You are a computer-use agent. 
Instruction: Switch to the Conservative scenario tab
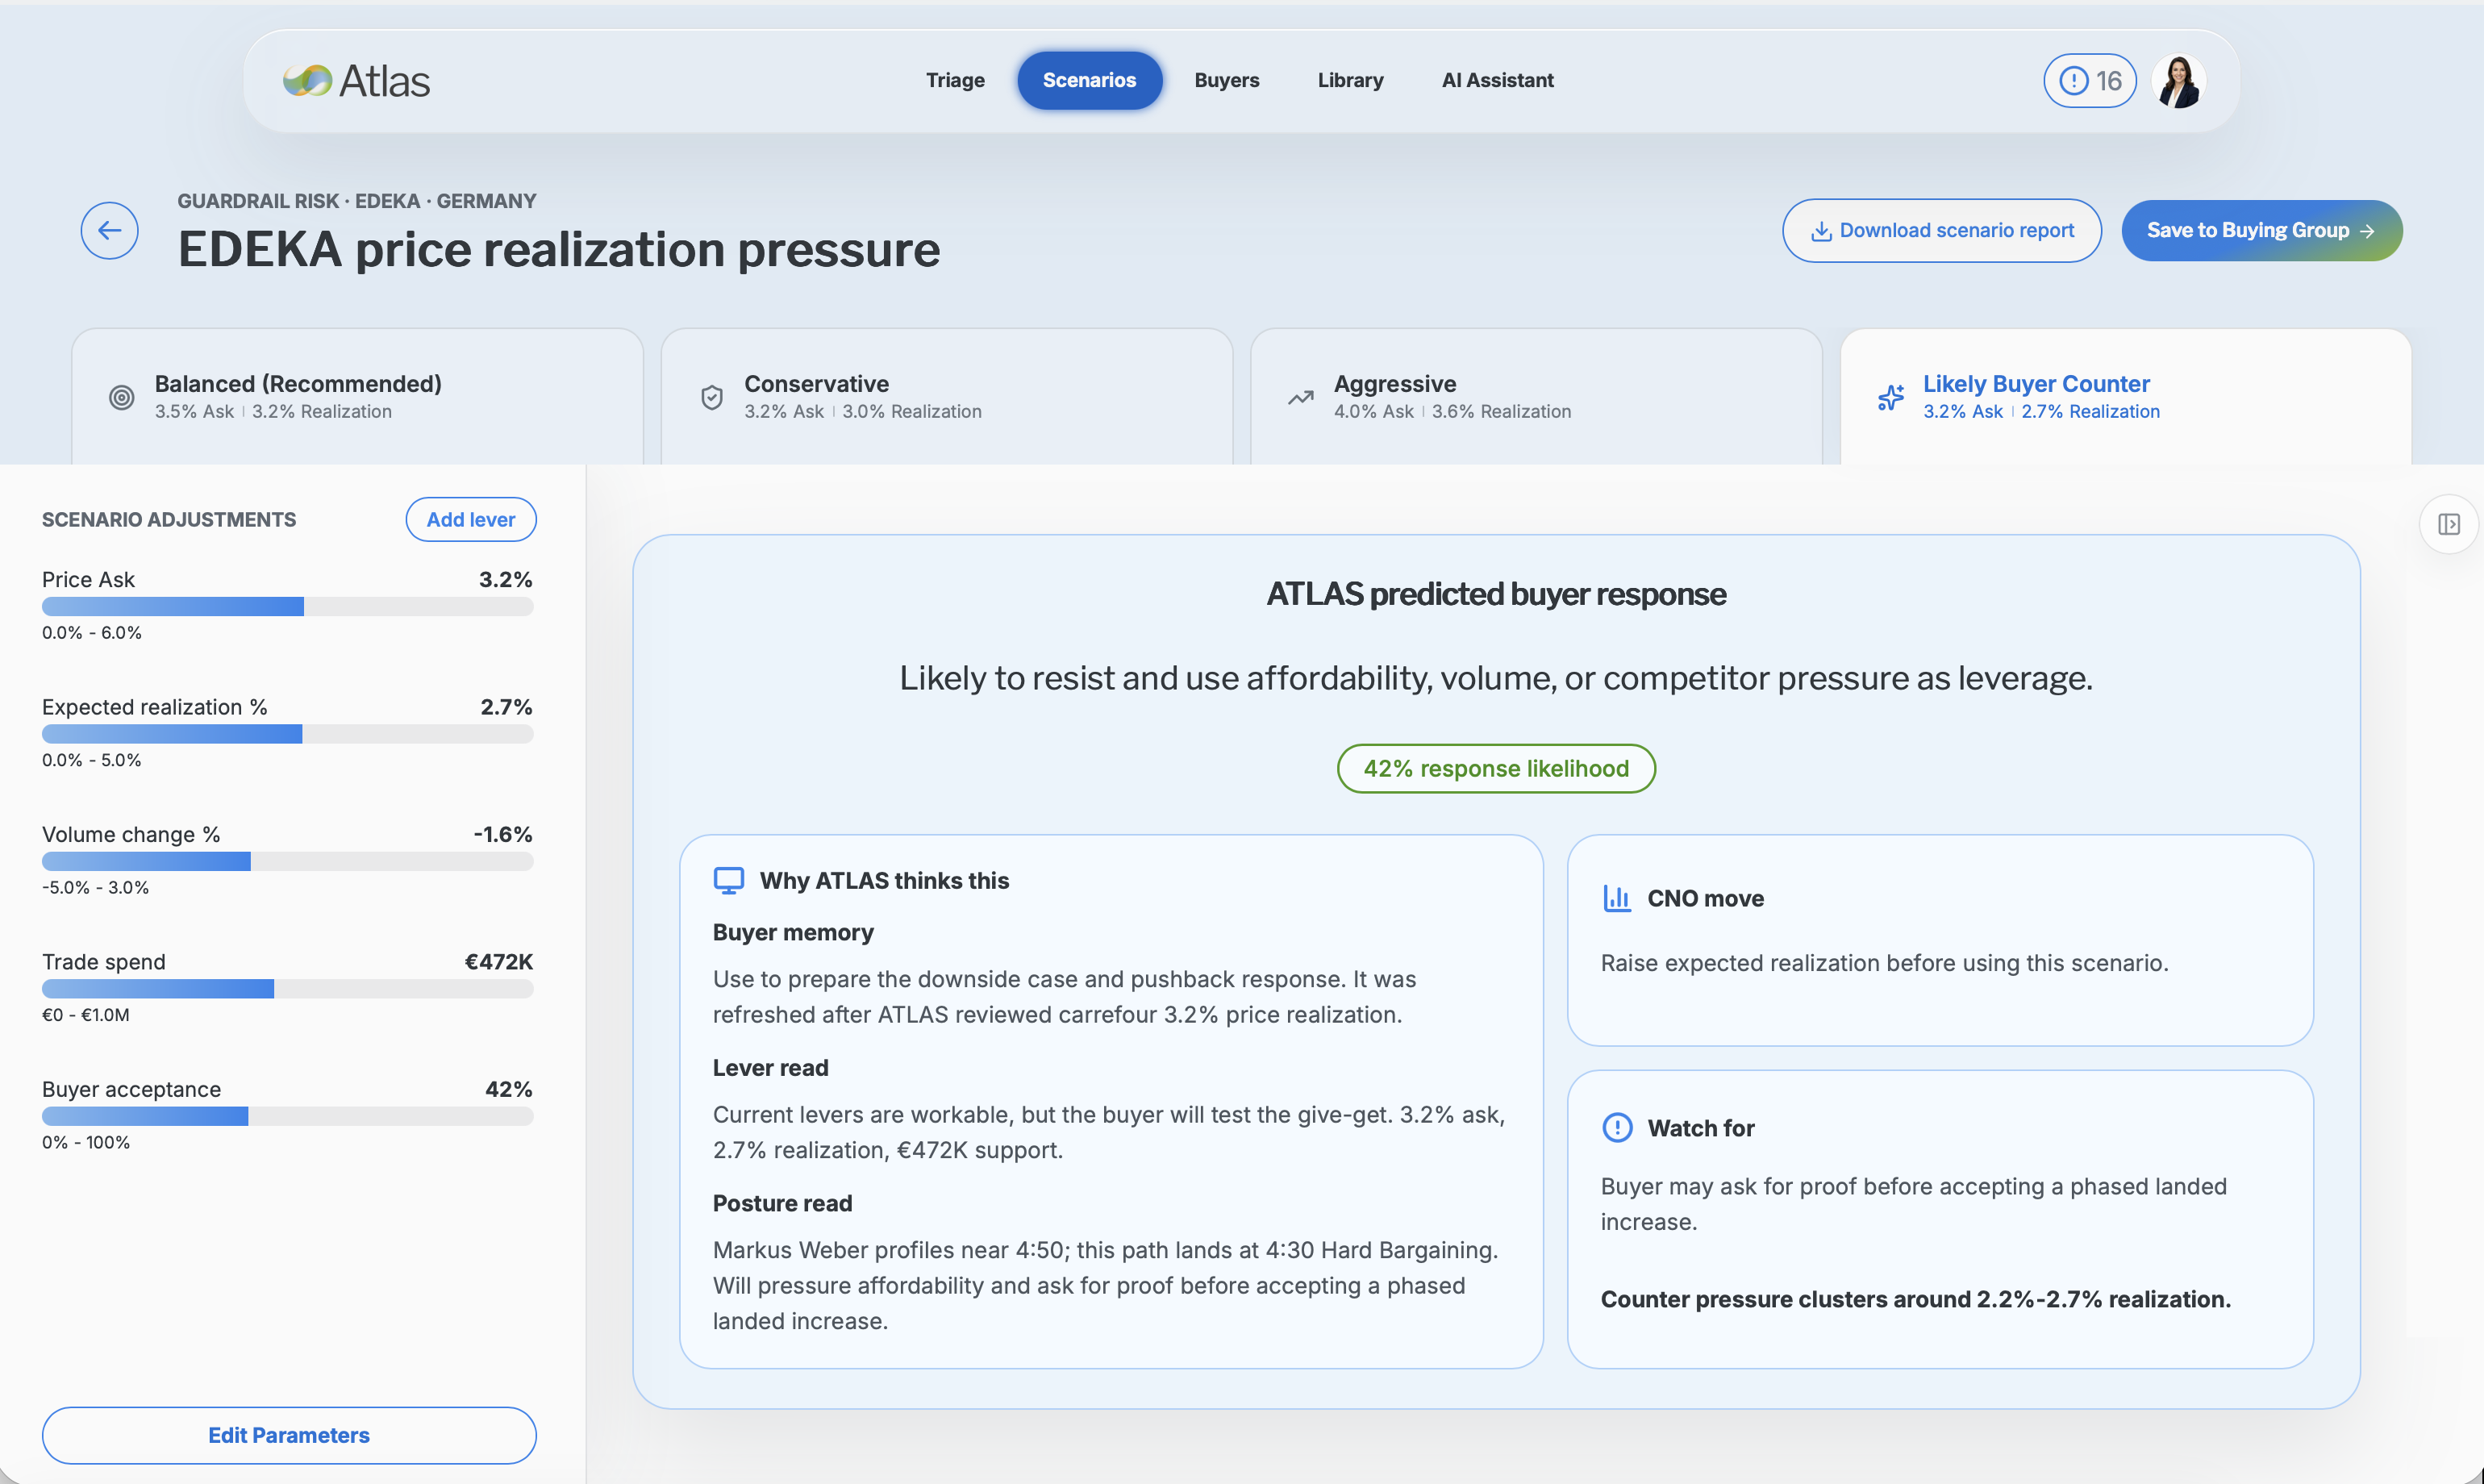tap(947, 397)
